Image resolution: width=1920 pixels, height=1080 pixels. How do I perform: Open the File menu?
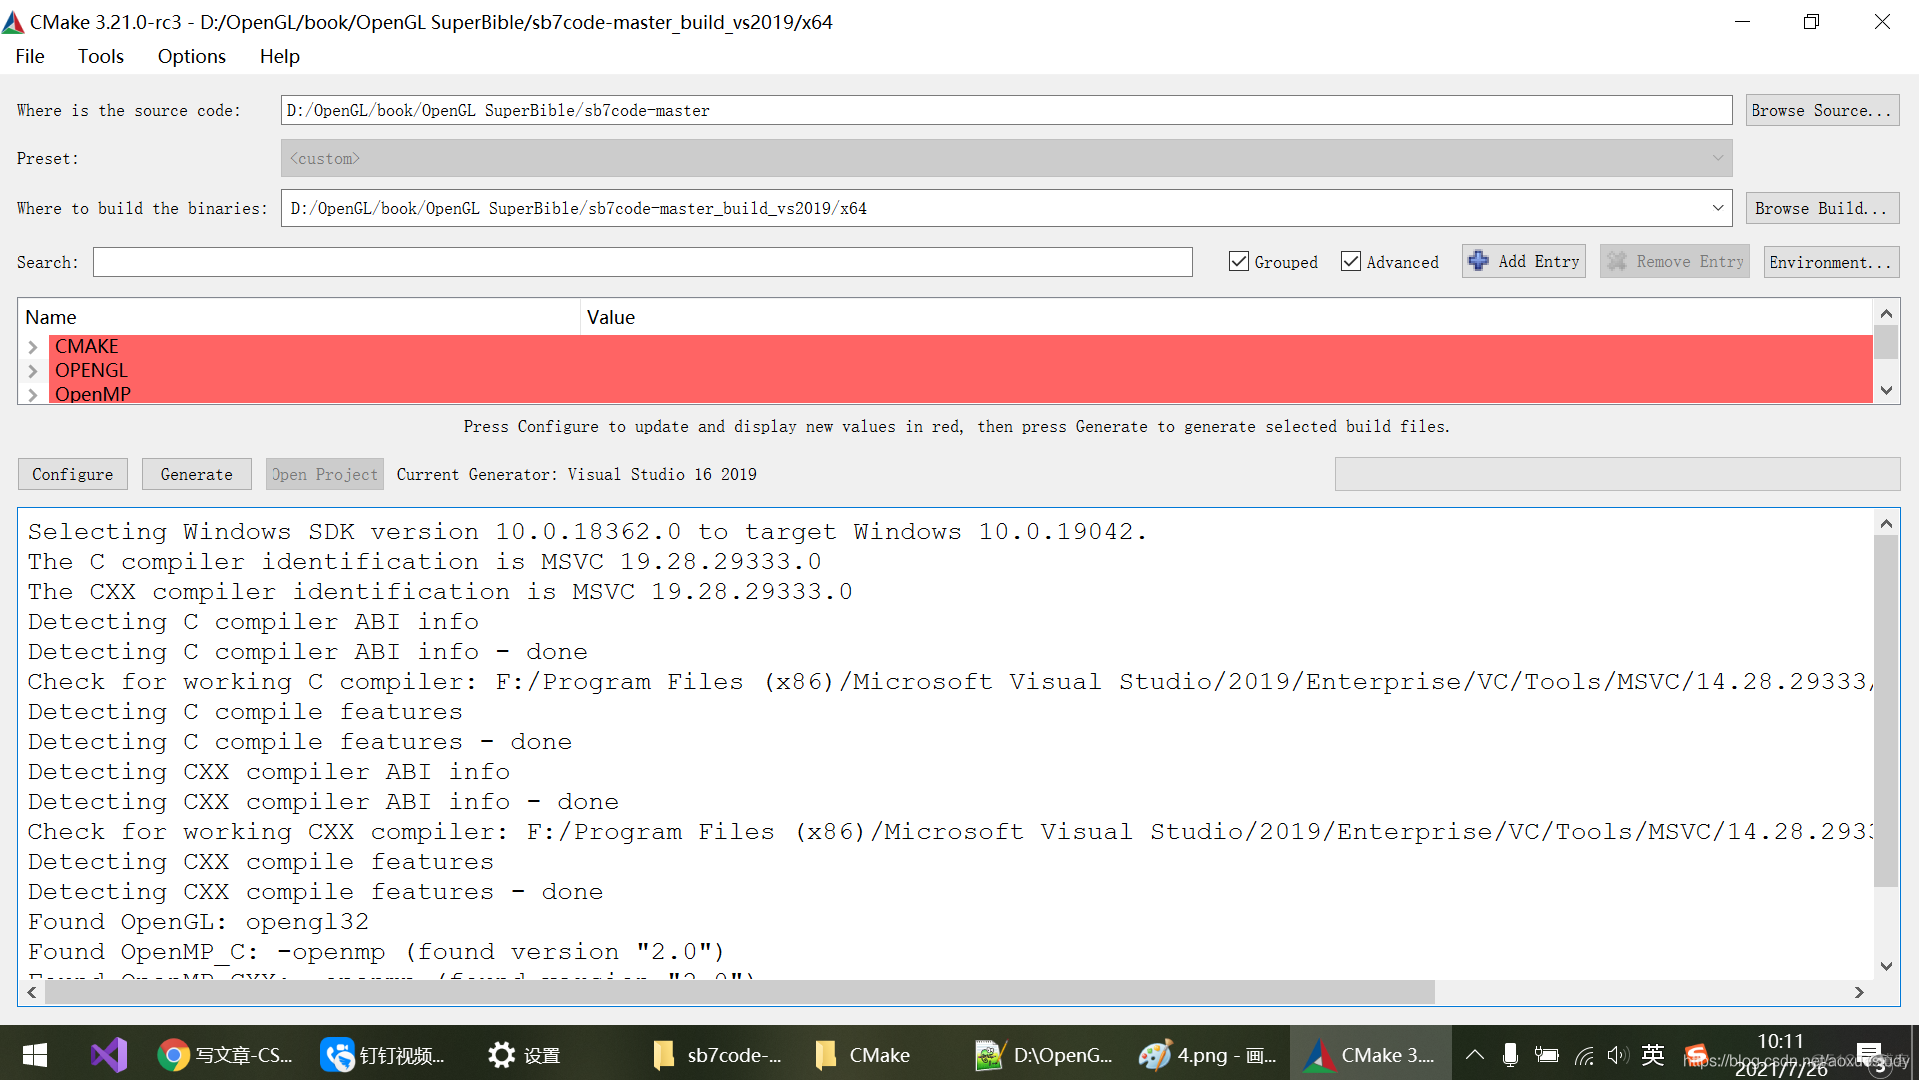tap(29, 55)
